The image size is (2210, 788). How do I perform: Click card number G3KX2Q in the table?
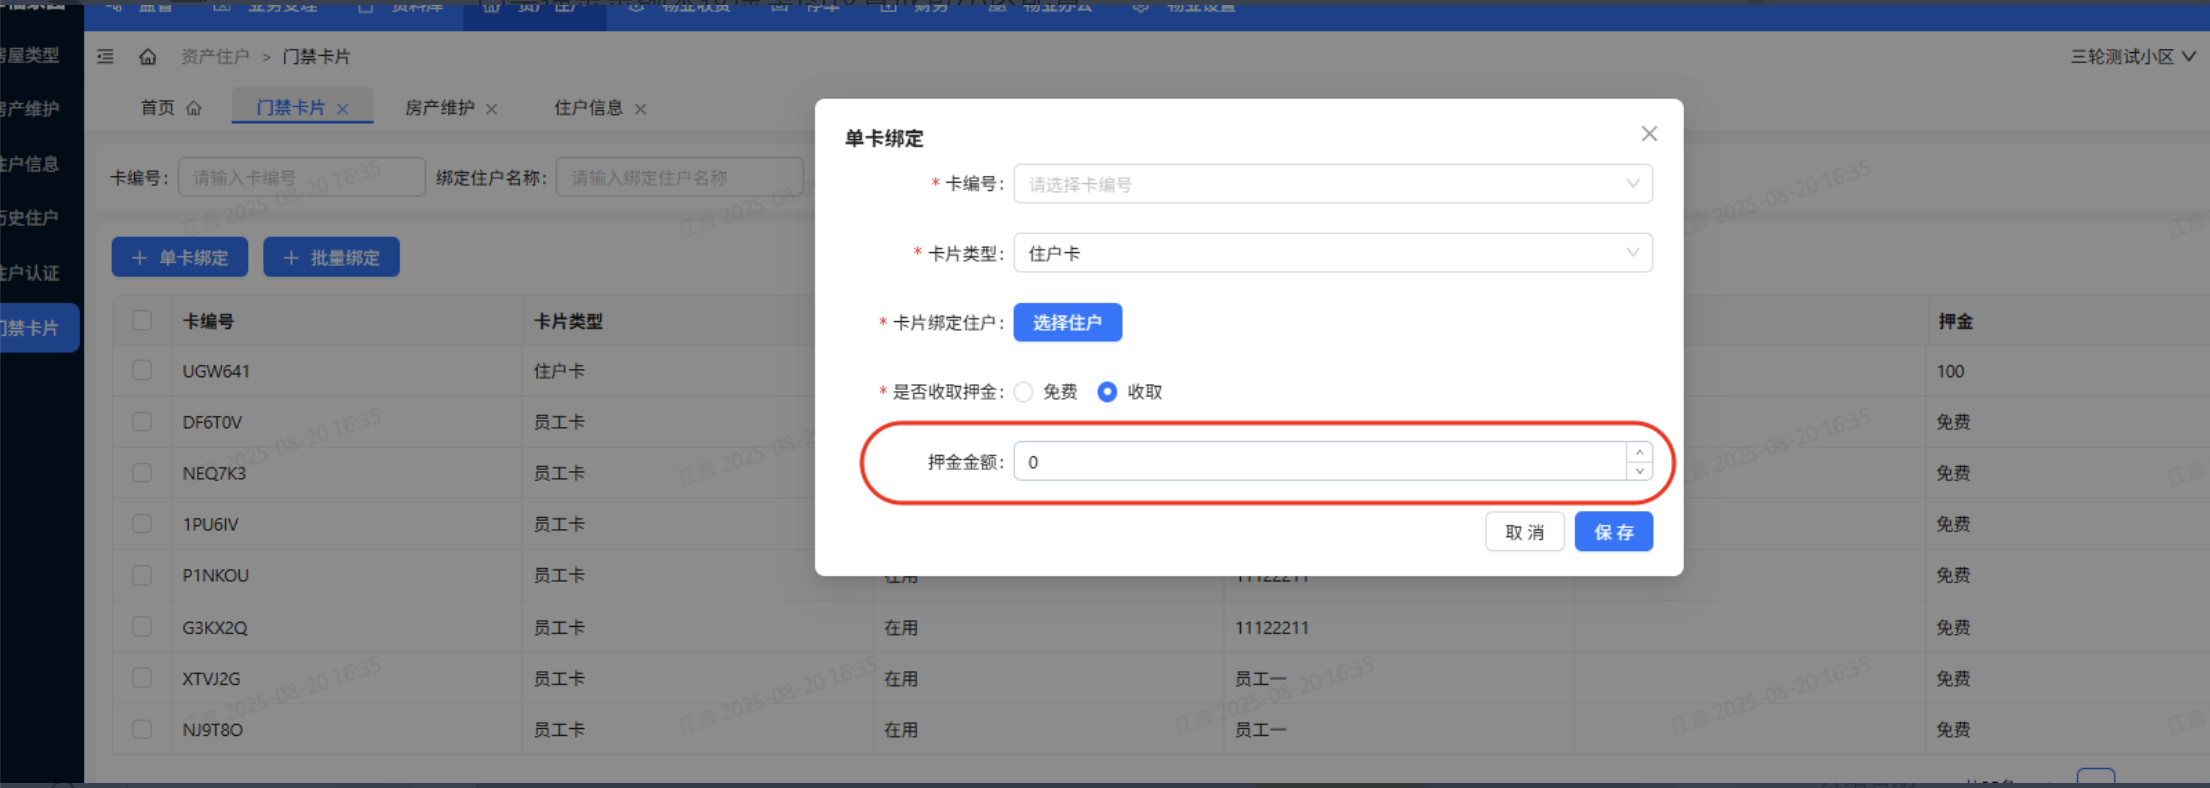214,628
